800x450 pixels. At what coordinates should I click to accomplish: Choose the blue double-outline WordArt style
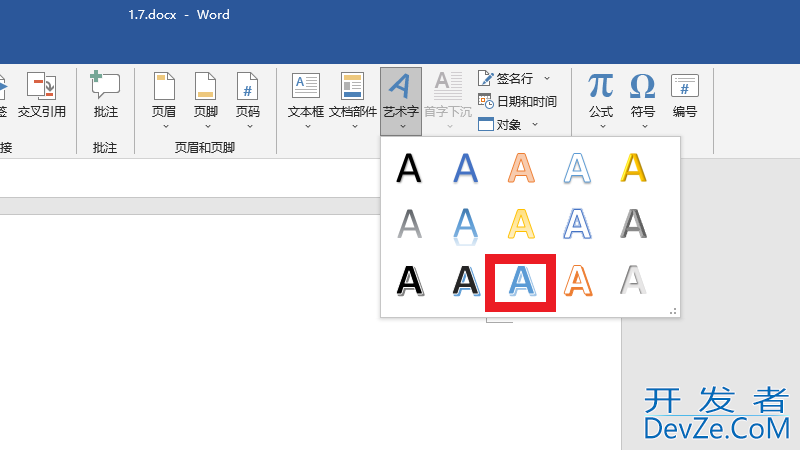577,224
